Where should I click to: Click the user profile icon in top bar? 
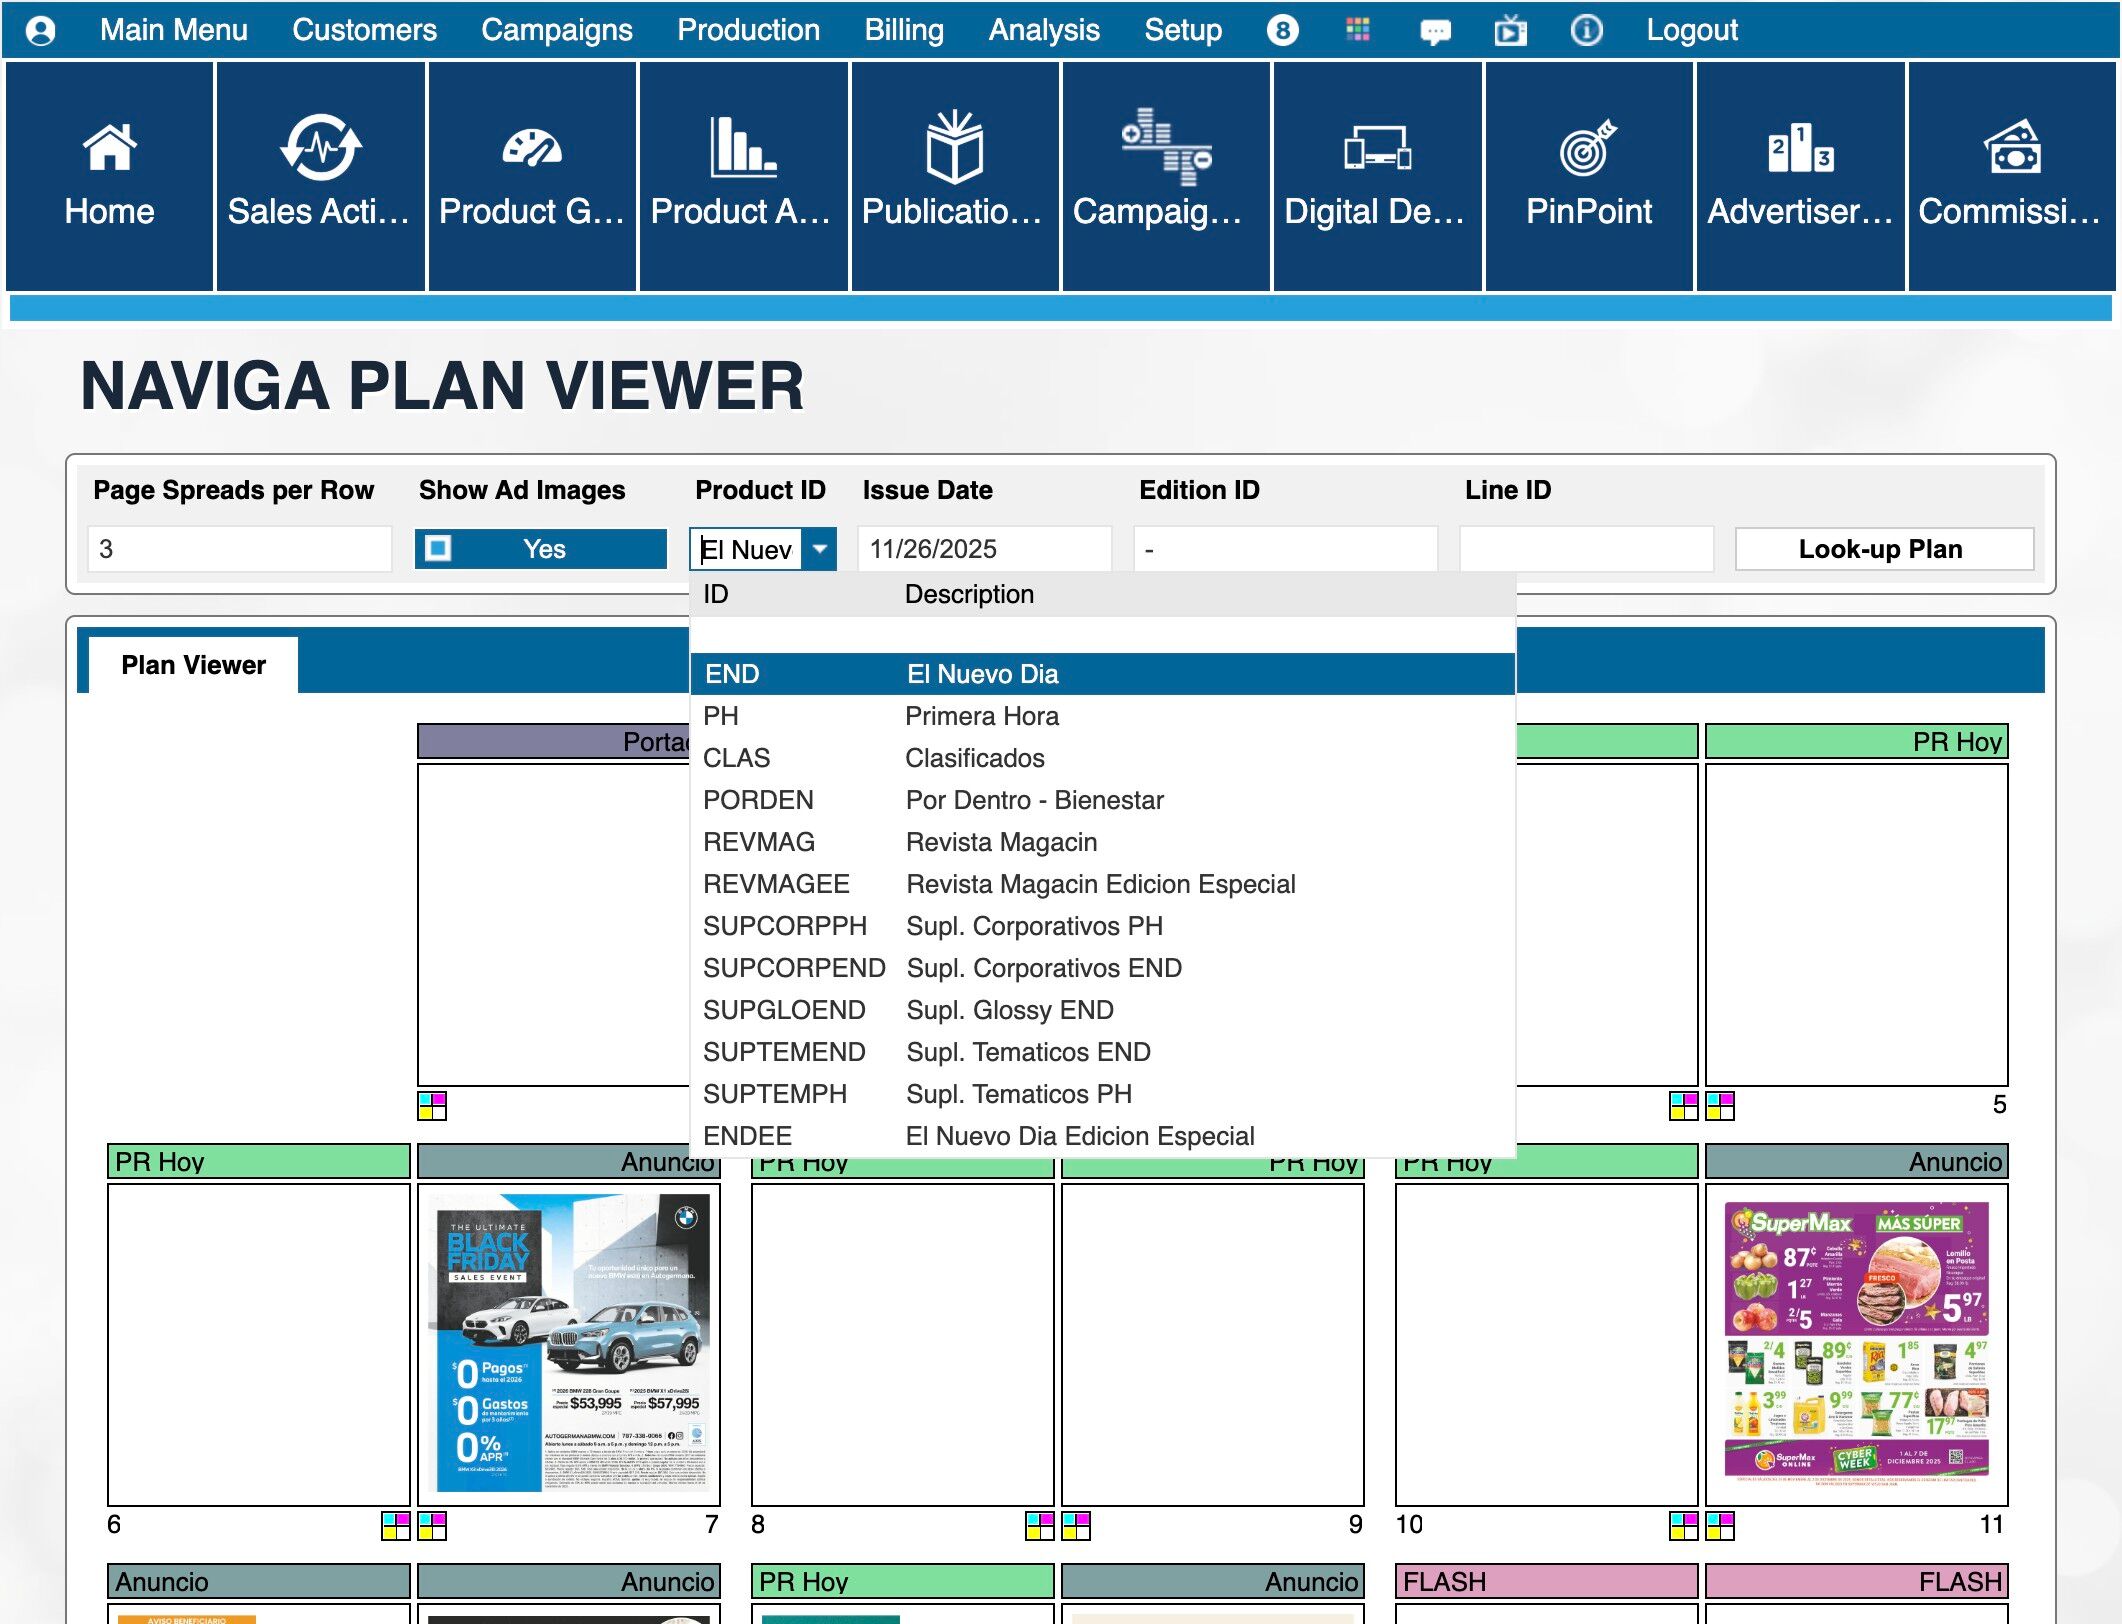tap(41, 30)
